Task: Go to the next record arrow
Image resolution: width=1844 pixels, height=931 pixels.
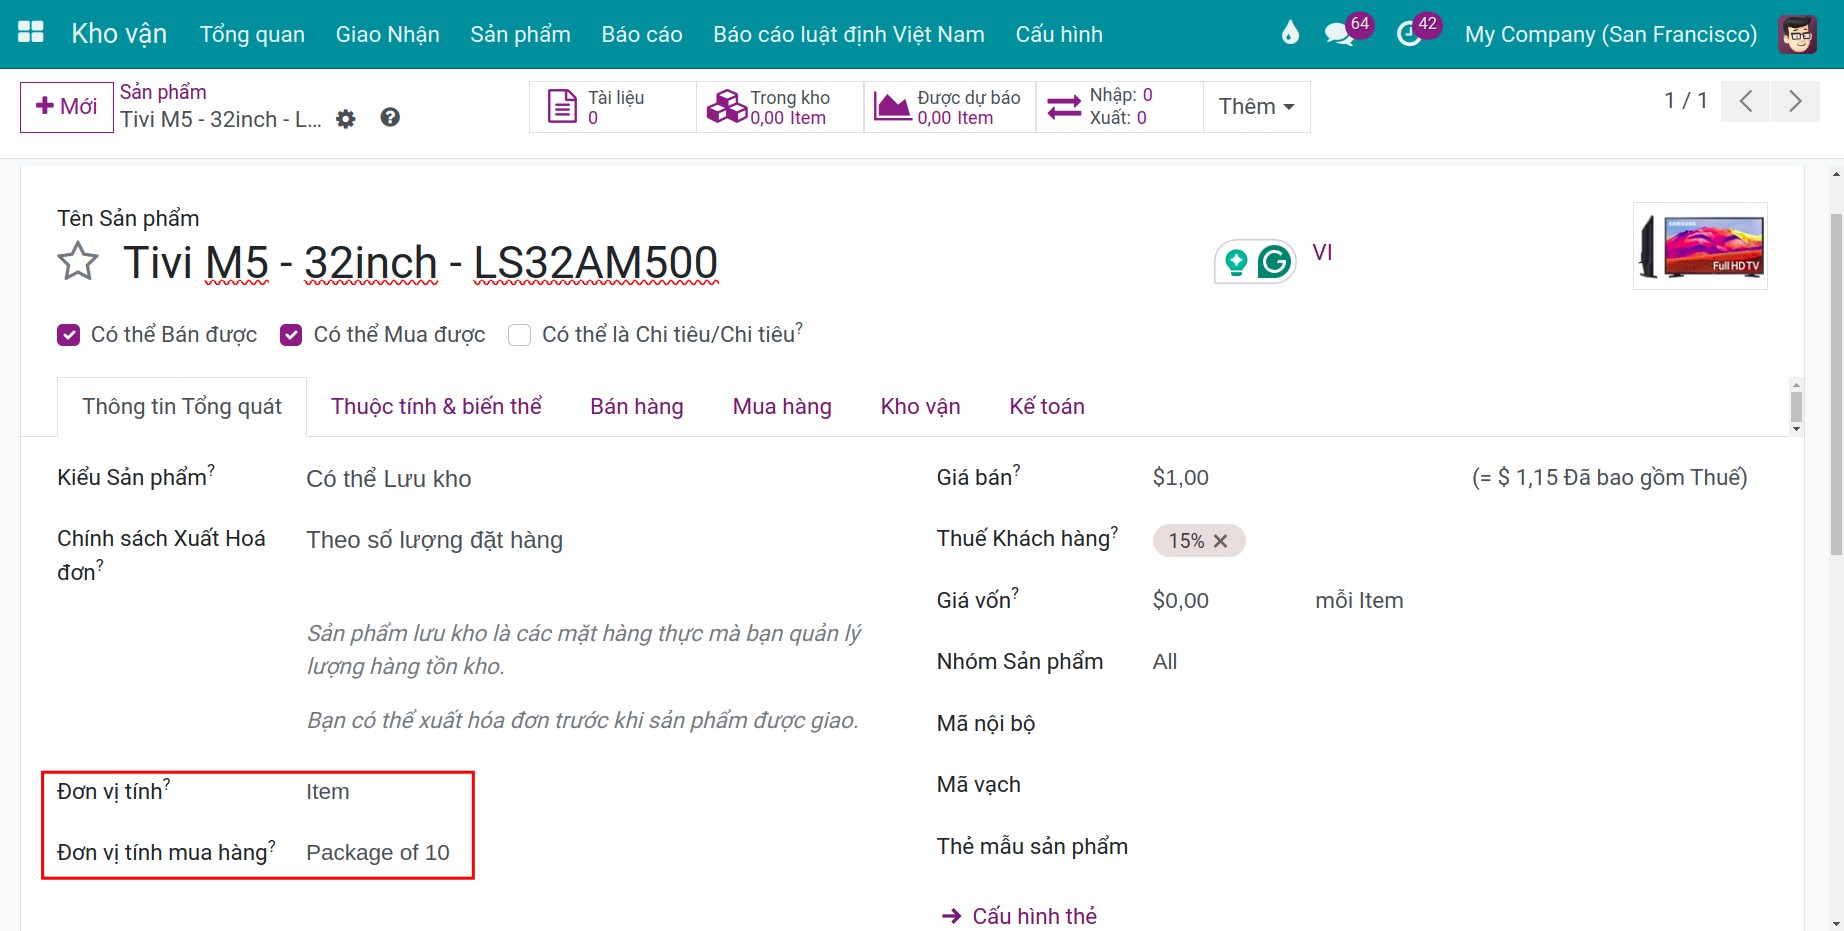Action: coord(1795,101)
